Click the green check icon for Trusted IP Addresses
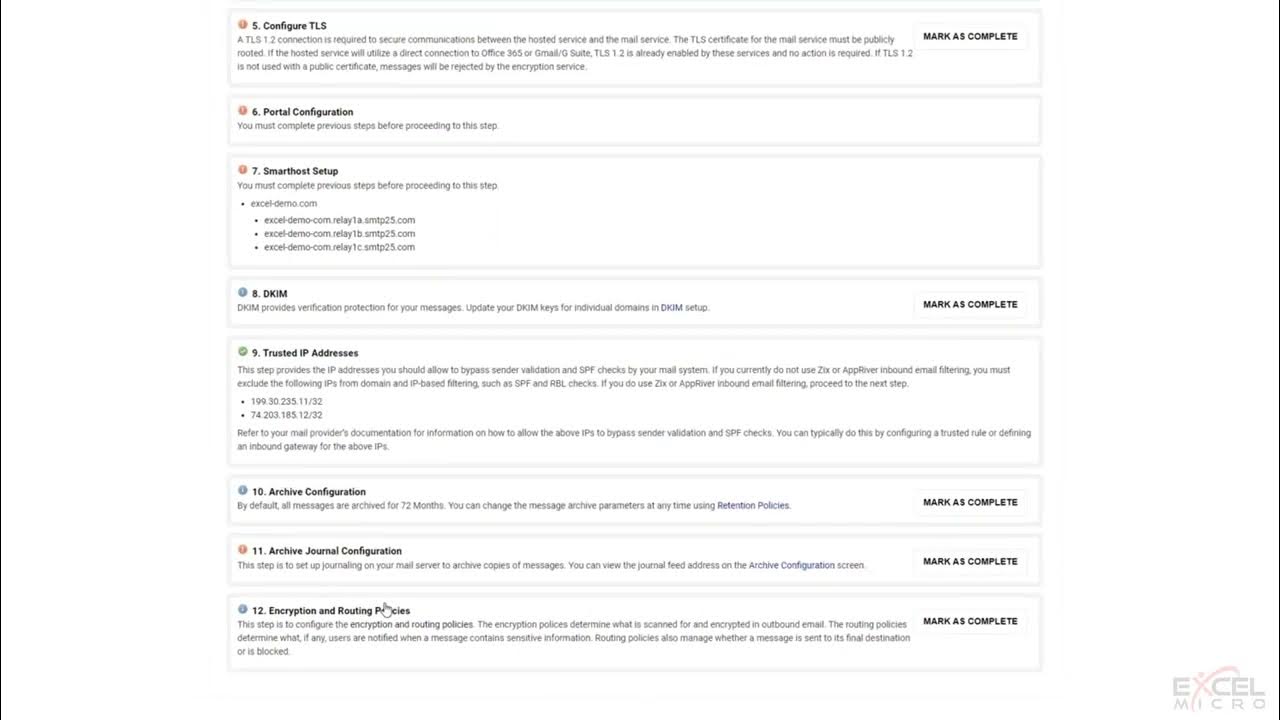 (243, 352)
